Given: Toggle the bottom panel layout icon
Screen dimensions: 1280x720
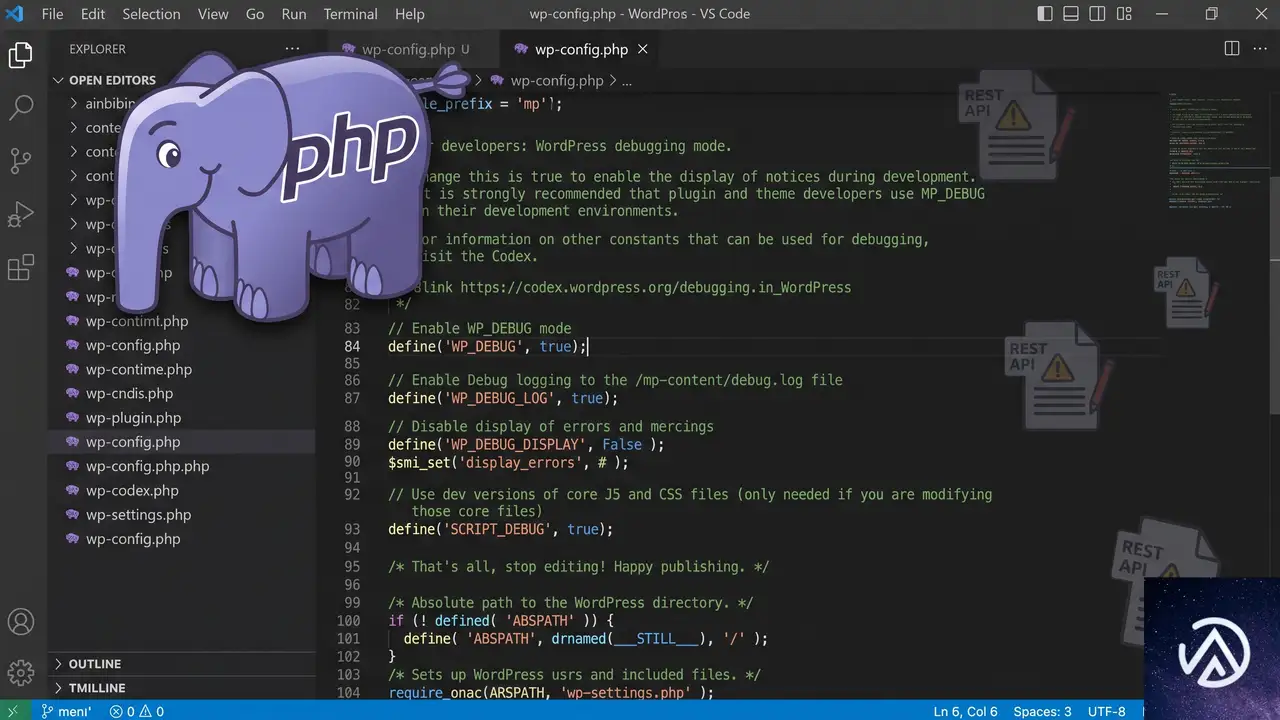Looking at the screenshot, I should tap(1071, 14).
